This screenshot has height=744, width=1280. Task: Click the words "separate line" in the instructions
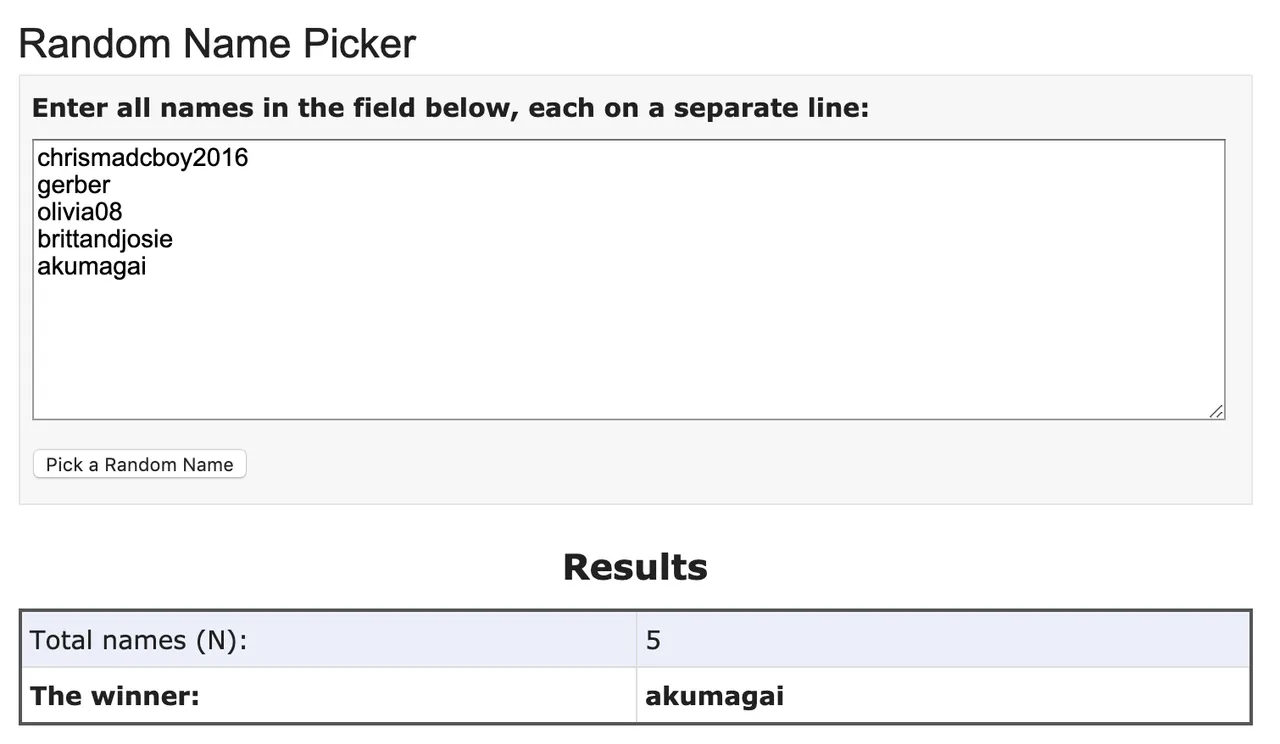[771, 108]
